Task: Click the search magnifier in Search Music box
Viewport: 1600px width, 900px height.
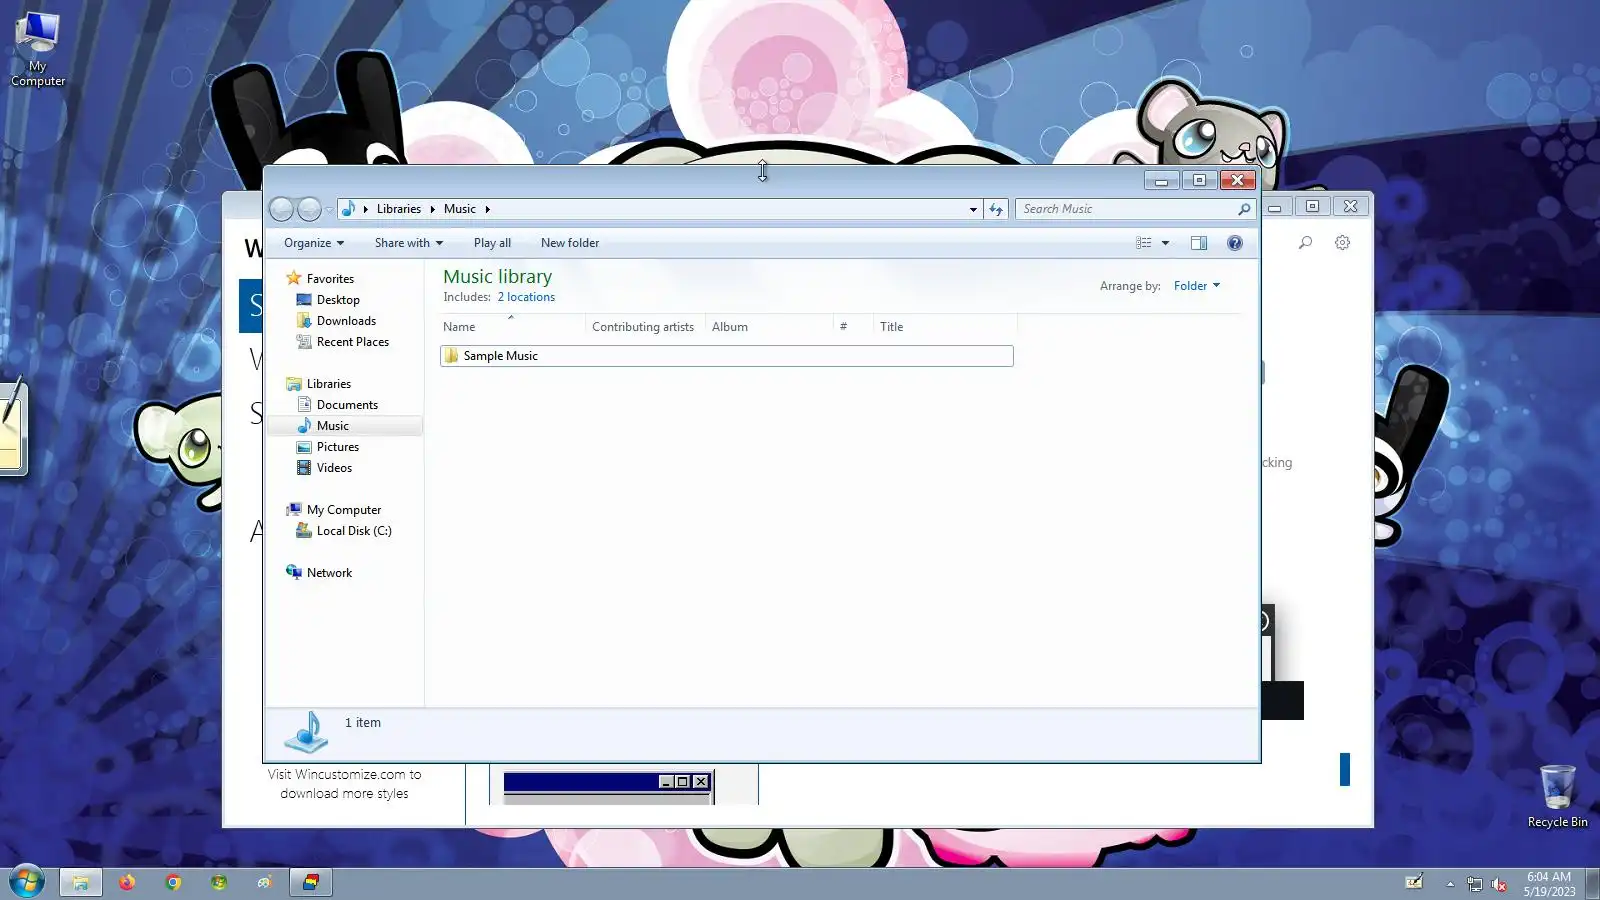Action: click(x=1244, y=209)
